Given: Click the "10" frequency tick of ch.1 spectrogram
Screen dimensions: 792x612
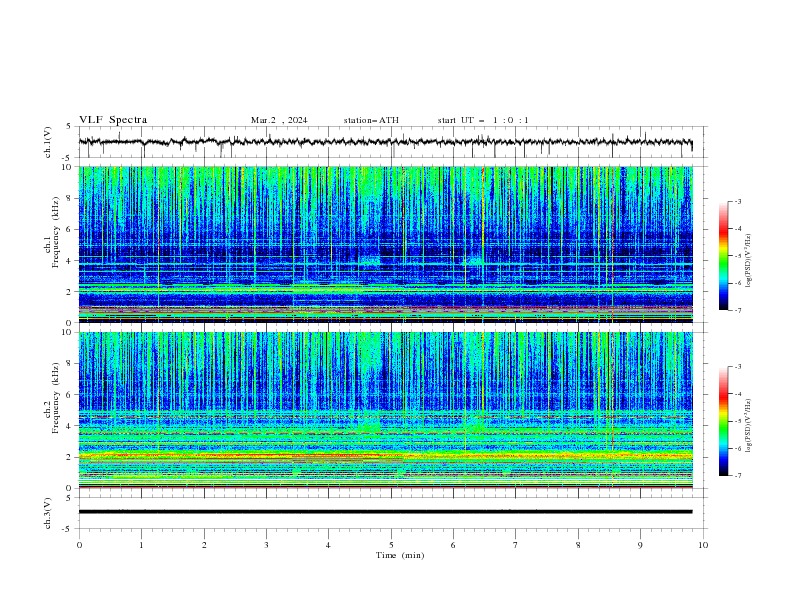Looking at the screenshot, I should click(67, 167).
